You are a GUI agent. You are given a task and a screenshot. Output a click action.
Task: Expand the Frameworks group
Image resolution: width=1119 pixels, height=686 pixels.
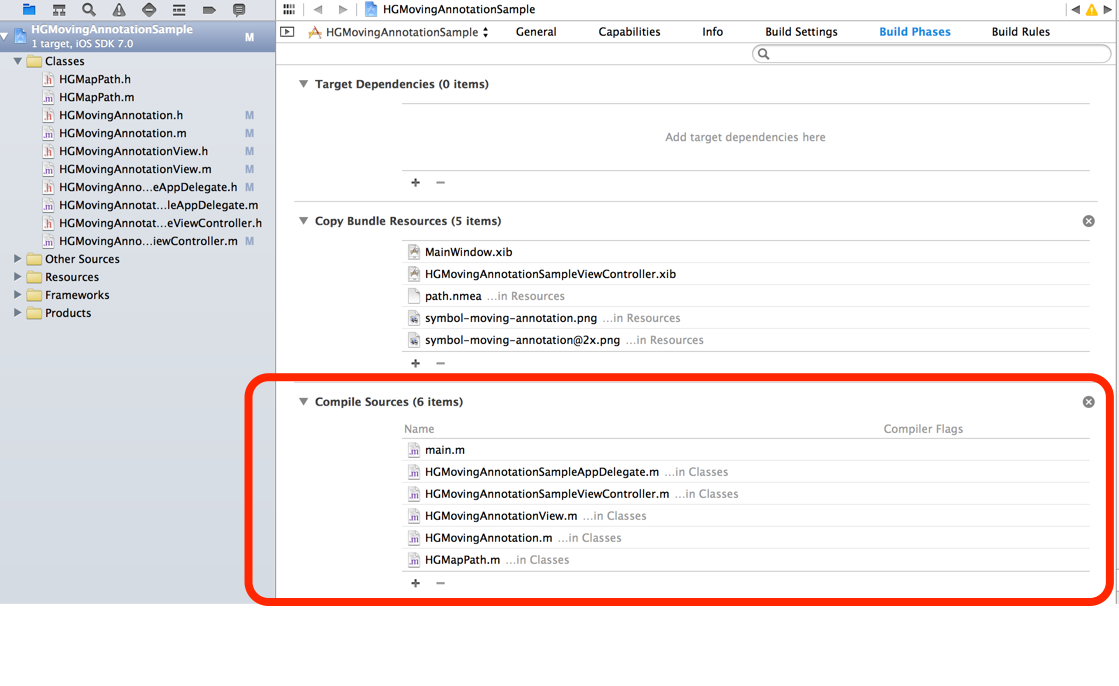[x=17, y=294]
